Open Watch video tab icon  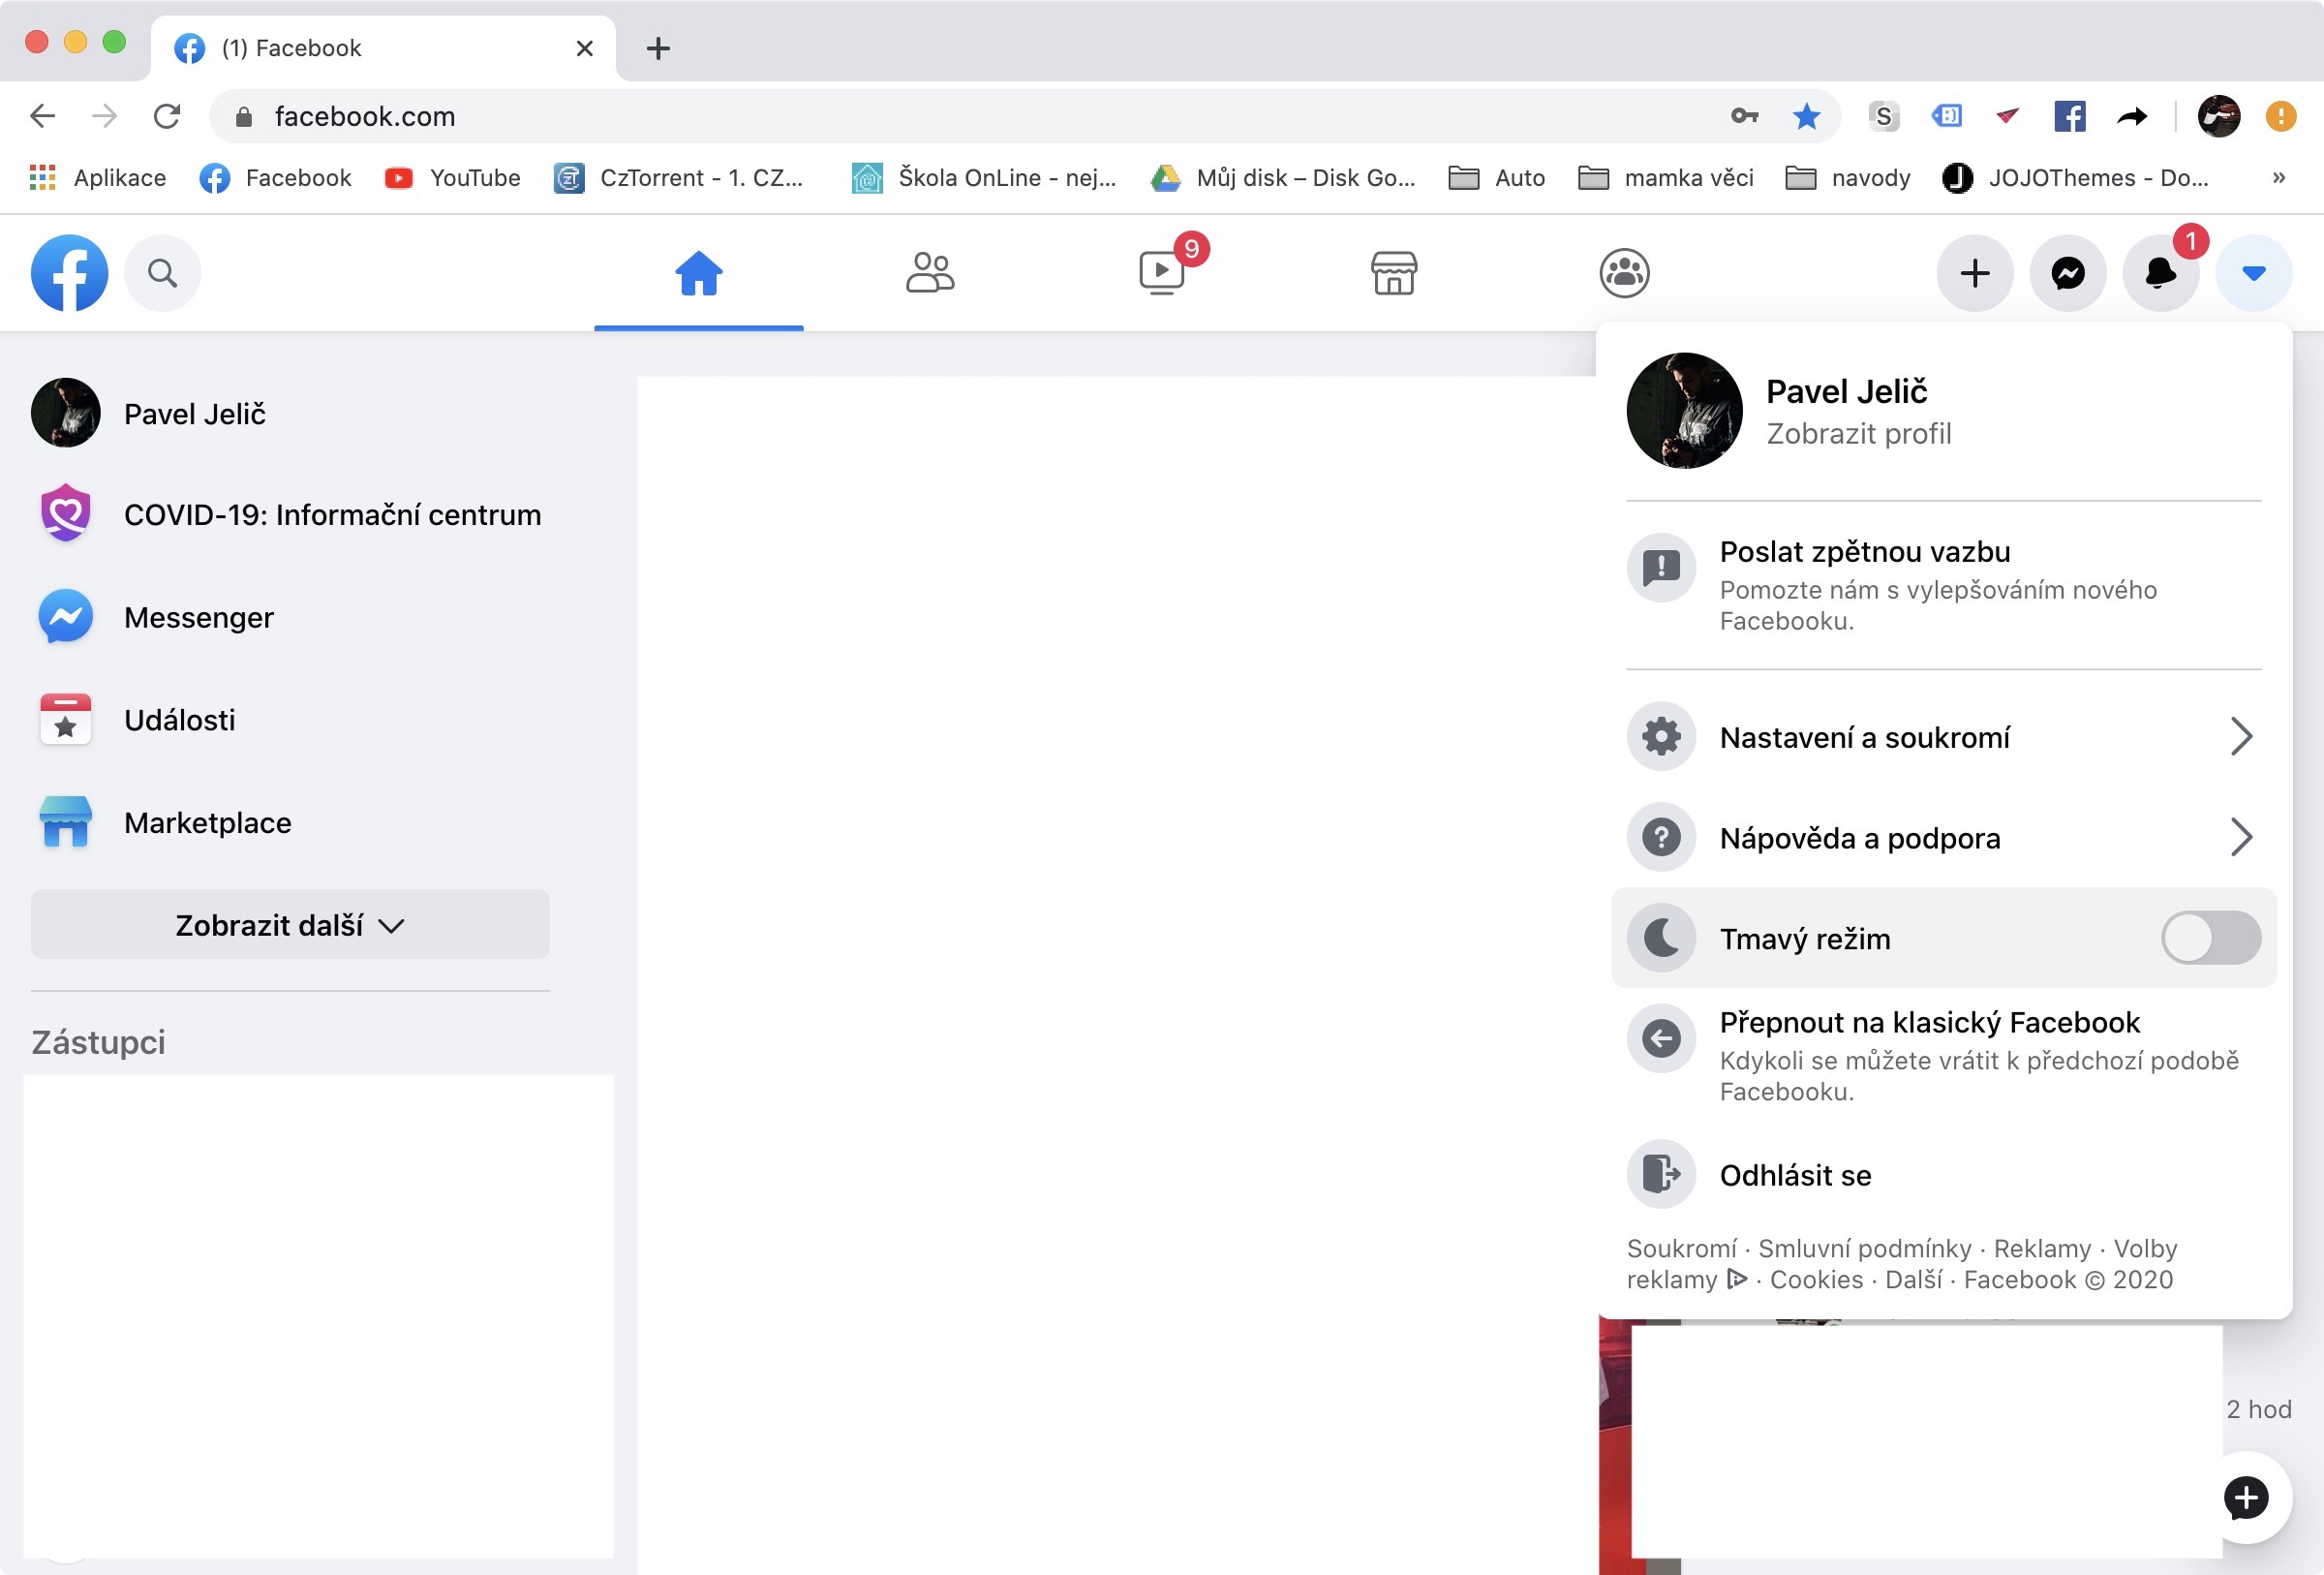coord(1162,273)
